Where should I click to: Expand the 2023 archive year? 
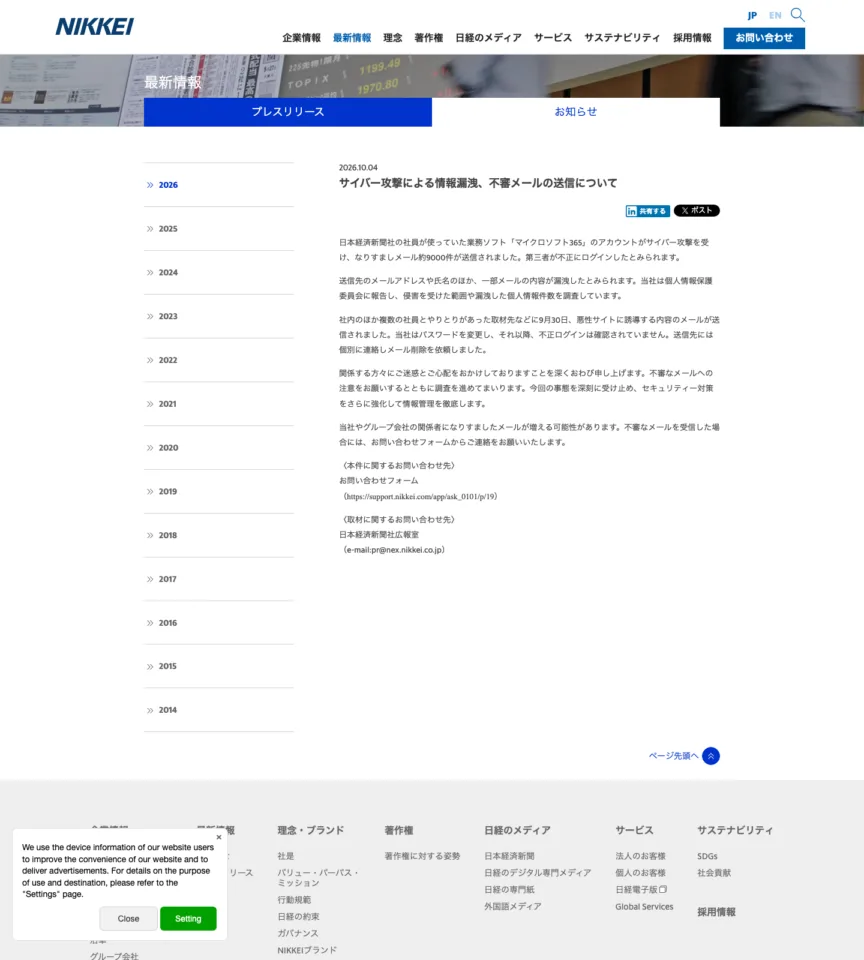tap(219, 317)
